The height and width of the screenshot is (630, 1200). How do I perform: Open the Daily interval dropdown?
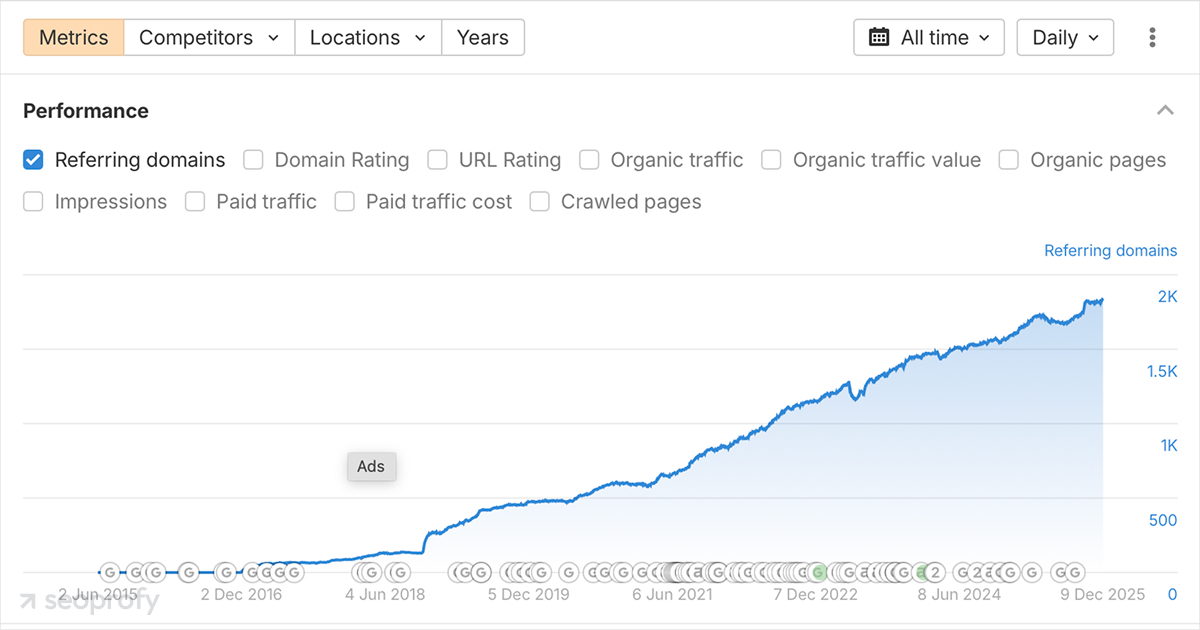point(1065,37)
